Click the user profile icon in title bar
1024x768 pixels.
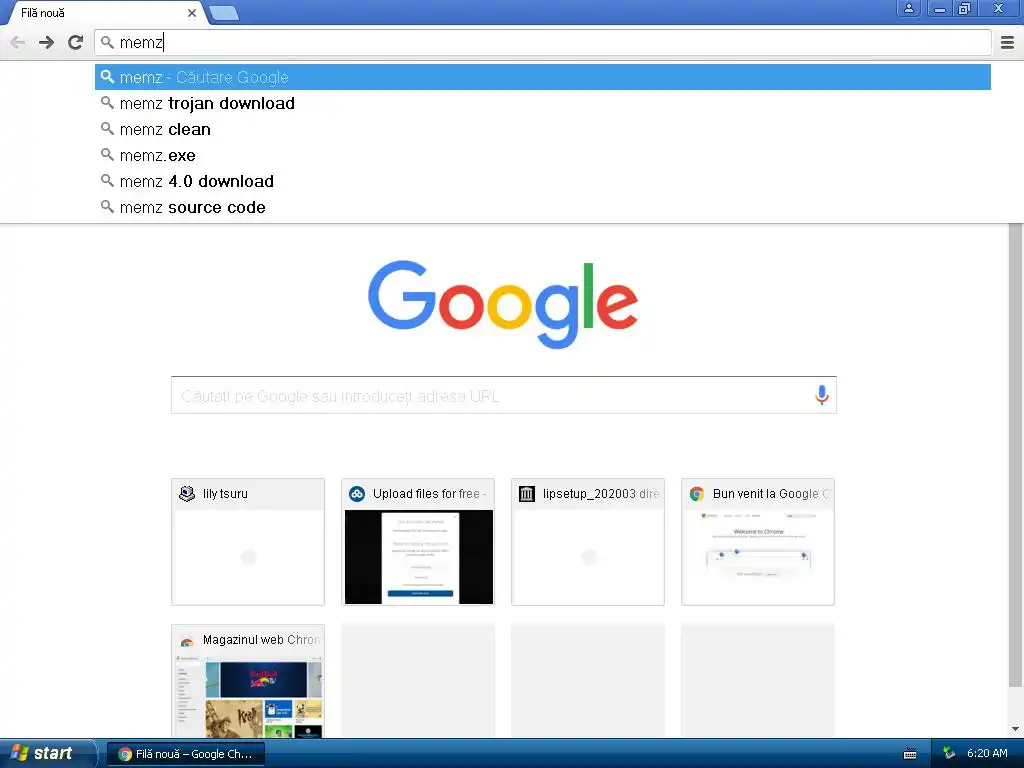[908, 8]
